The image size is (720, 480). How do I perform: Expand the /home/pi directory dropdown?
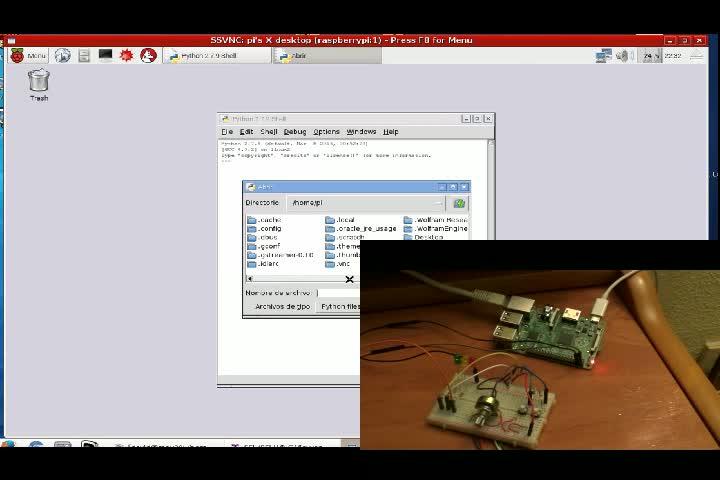click(366, 203)
